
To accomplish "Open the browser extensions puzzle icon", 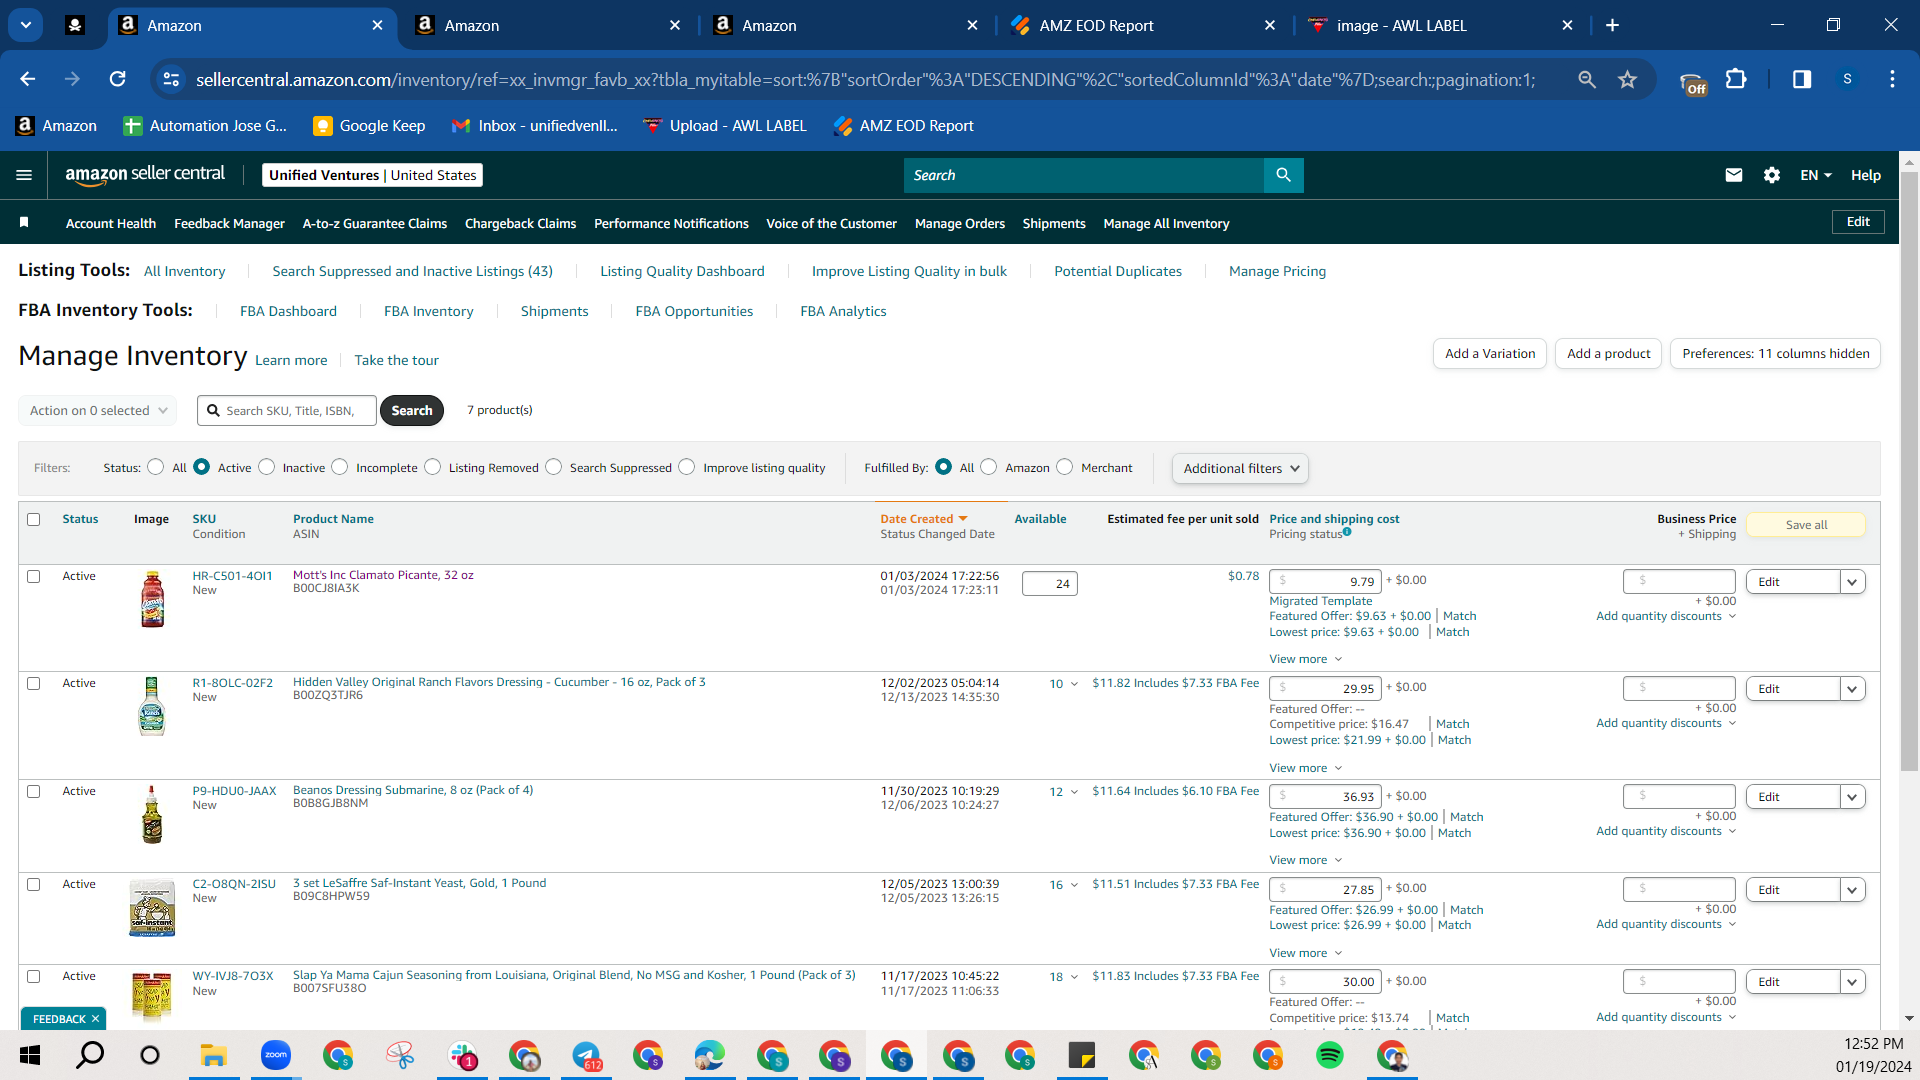I will [1736, 79].
